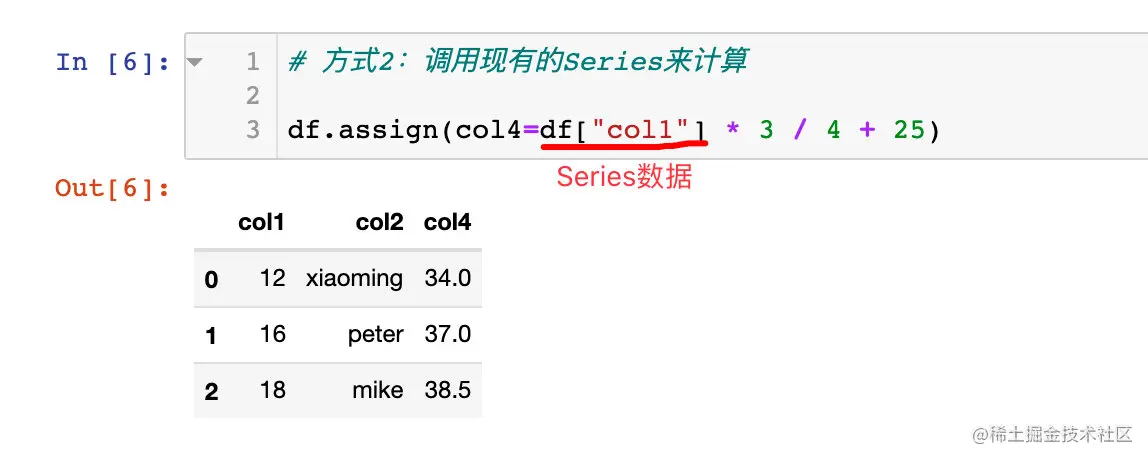Select row index 0 in output table

[x=211, y=279]
